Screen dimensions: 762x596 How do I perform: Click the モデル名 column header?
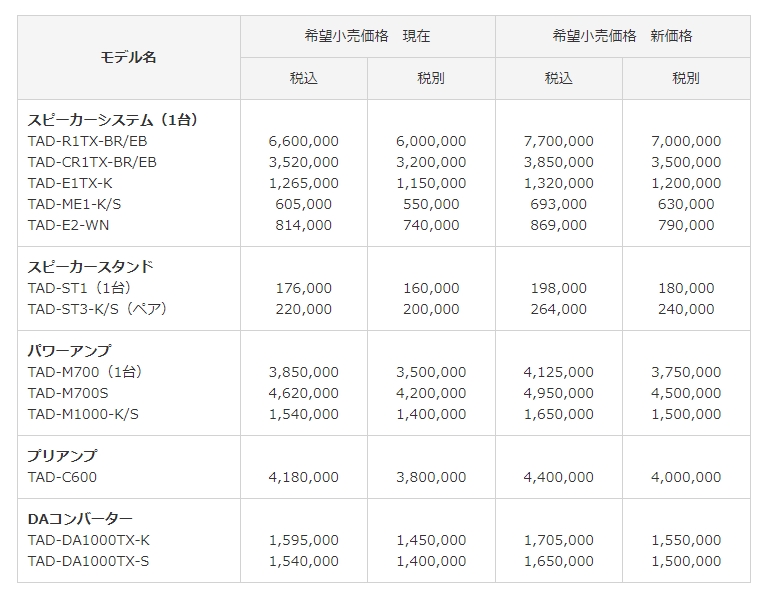tap(128, 58)
